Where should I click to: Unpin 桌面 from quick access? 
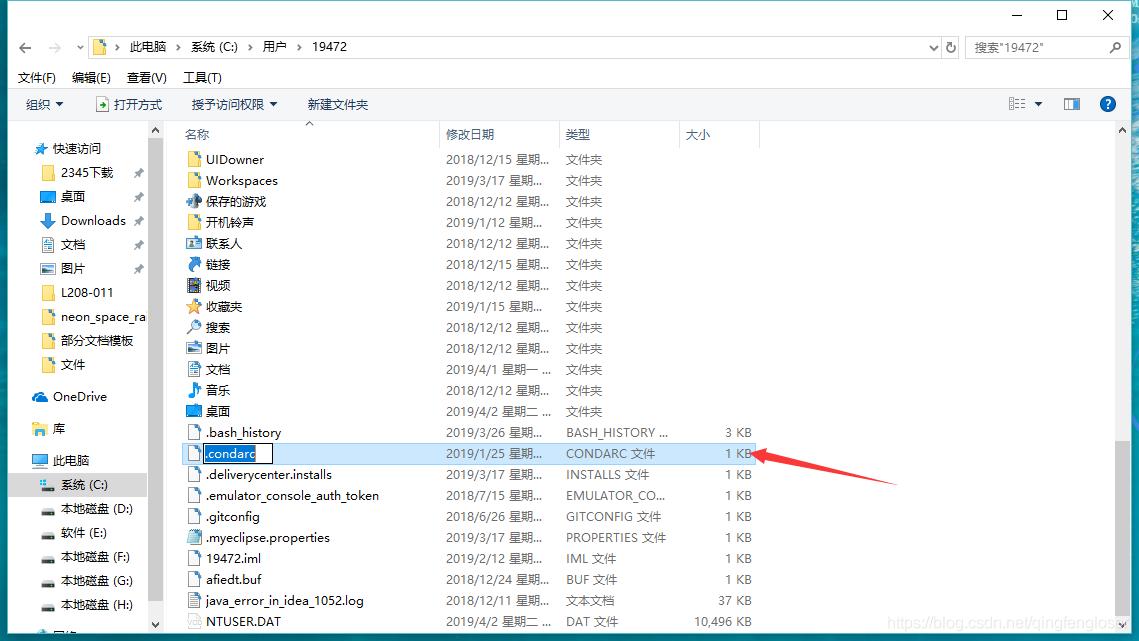click(x=139, y=196)
